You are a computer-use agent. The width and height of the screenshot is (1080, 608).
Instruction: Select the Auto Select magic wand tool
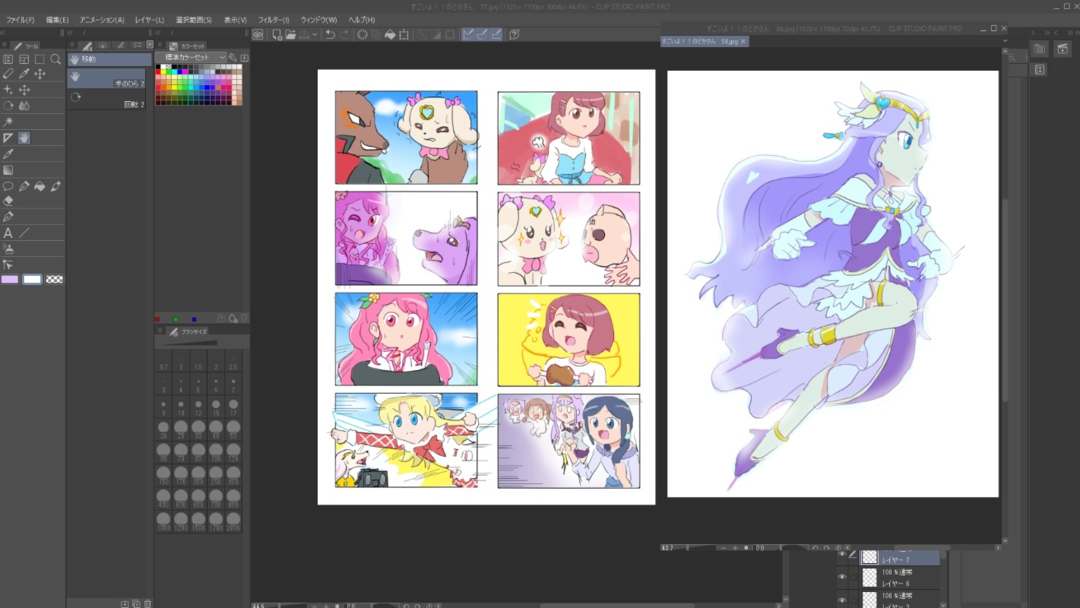[8, 122]
